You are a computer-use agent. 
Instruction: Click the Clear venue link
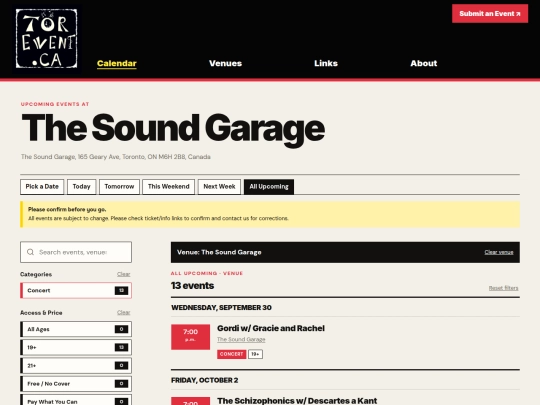(x=499, y=252)
